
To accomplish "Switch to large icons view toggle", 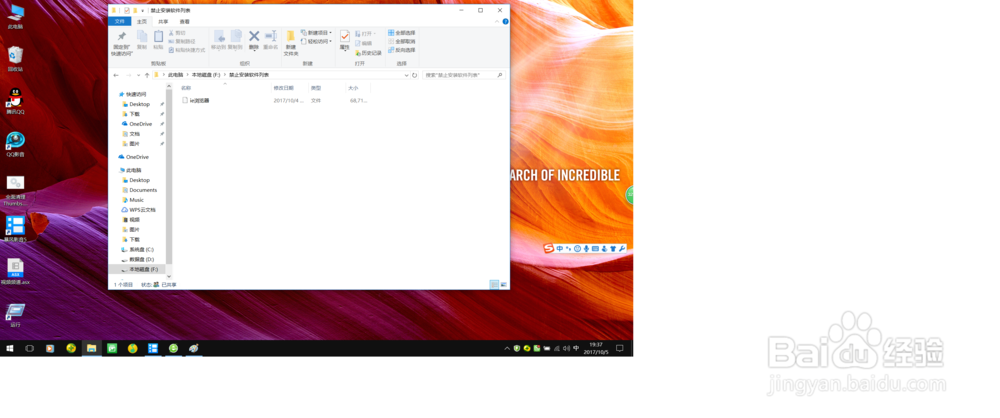I will coord(504,284).
